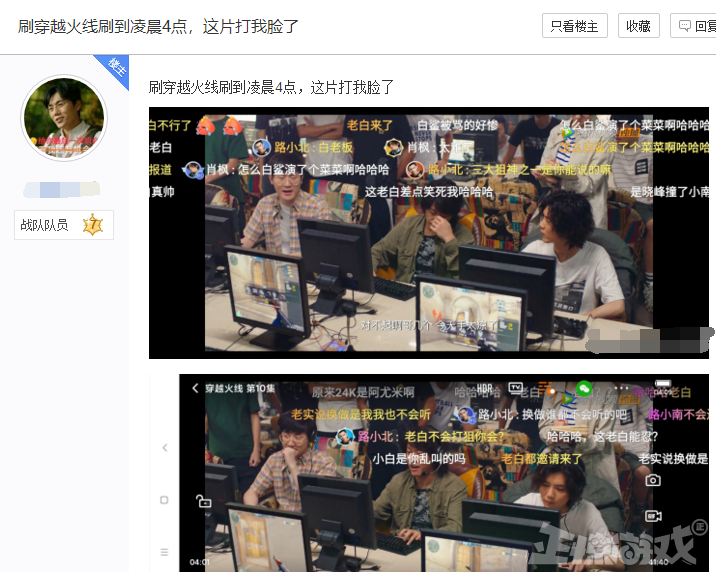Click the Android home square in second image

pos(164,500)
